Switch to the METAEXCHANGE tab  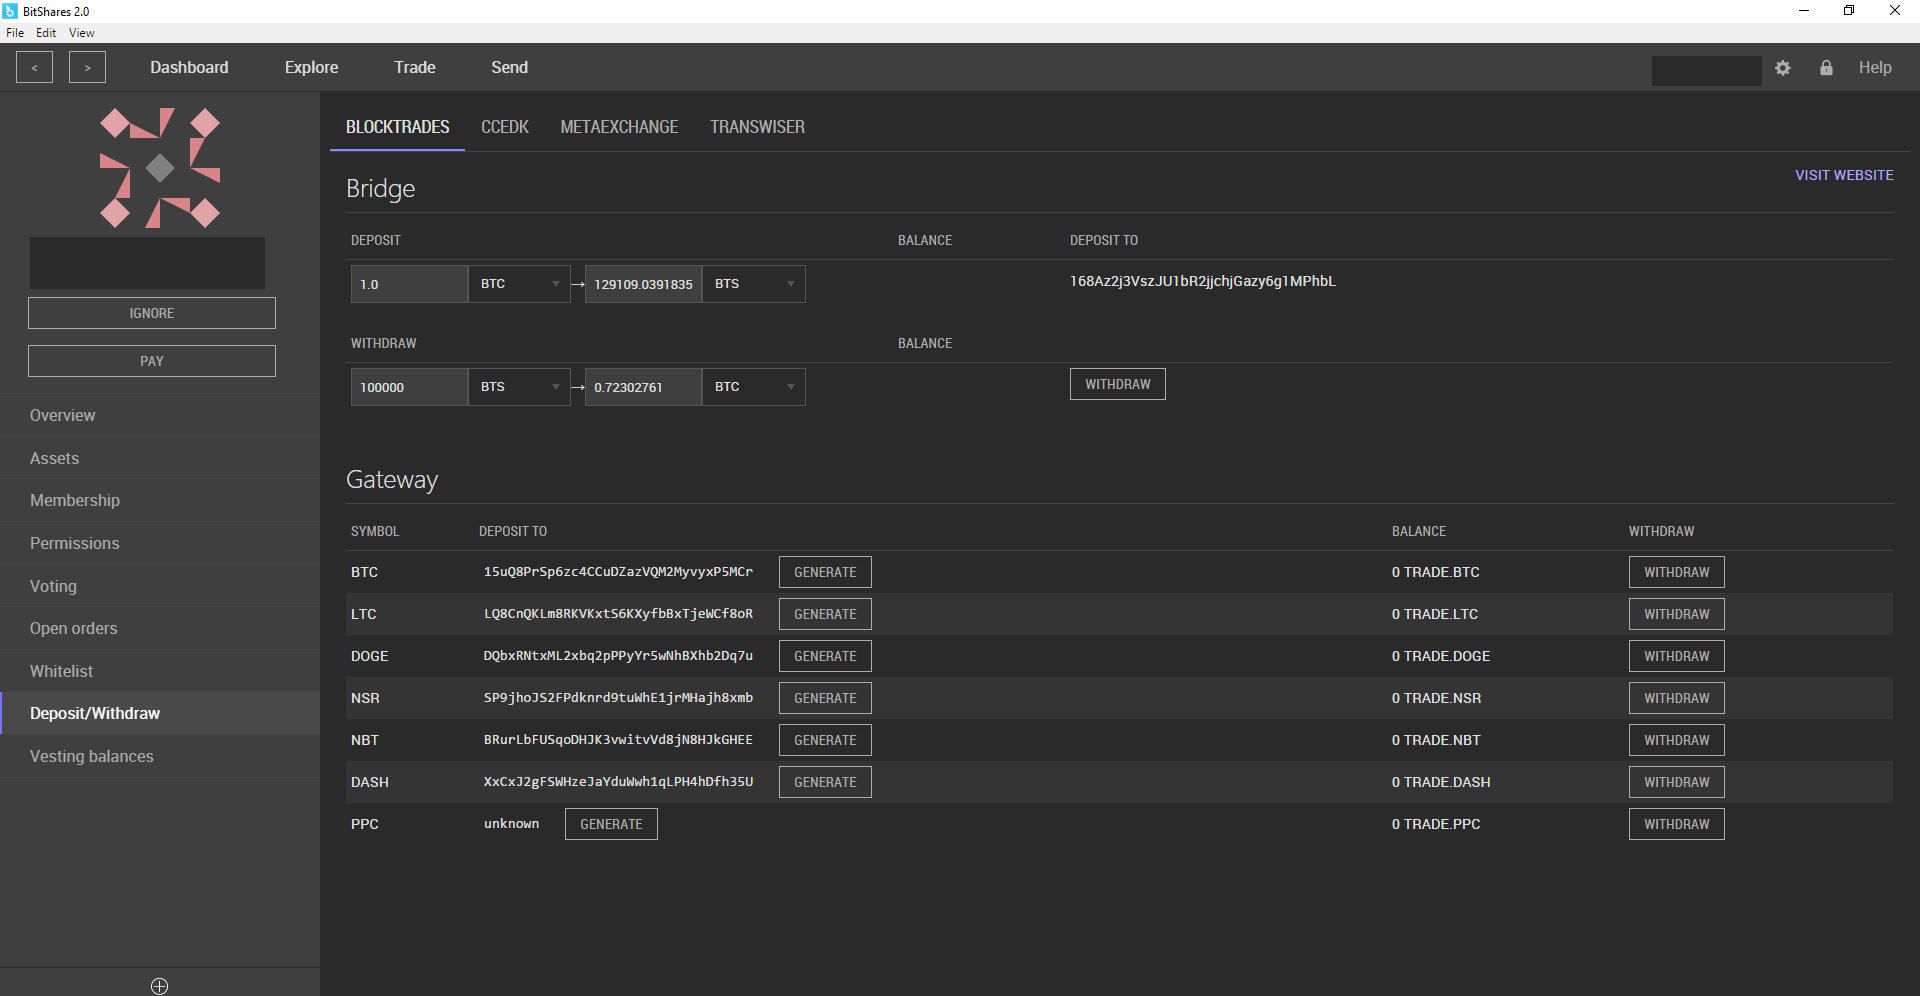[x=619, y=127]
